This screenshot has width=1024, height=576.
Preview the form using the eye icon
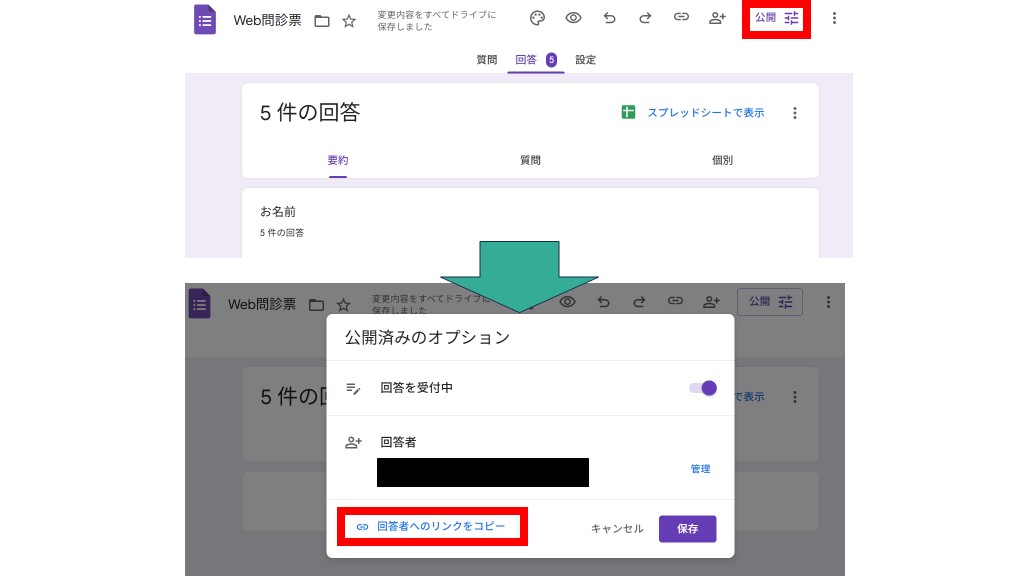pyautogui.click(x=573, y=18)
